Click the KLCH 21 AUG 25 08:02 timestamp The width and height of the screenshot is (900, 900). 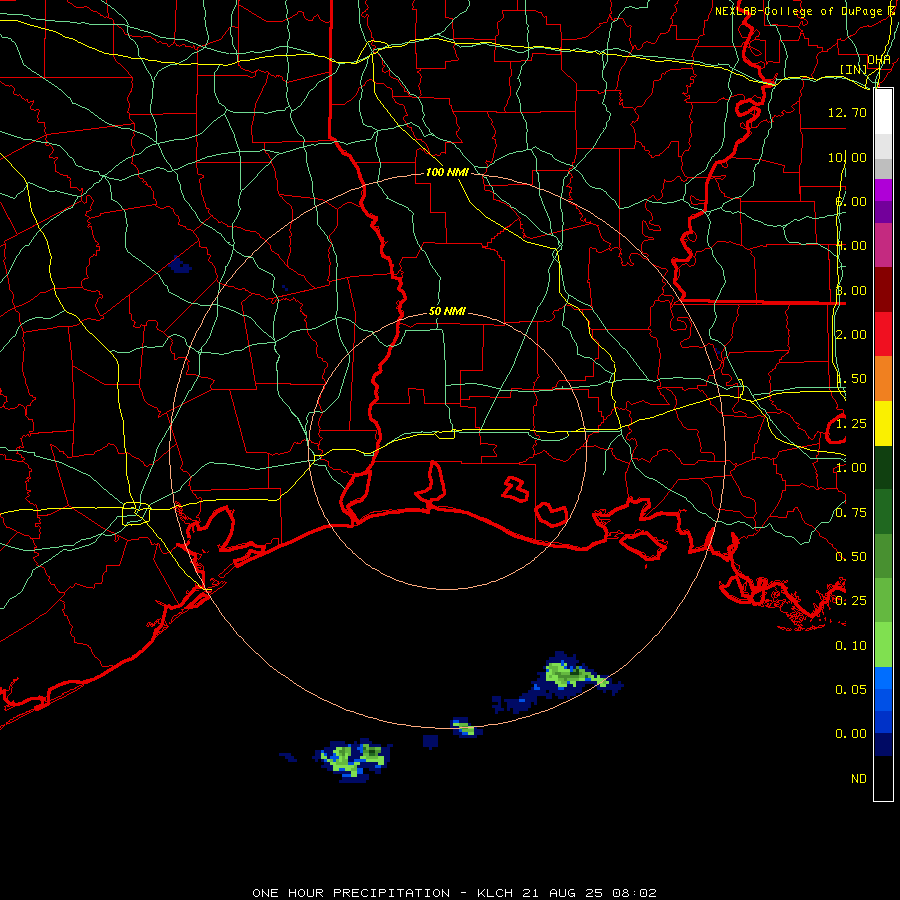567,893
